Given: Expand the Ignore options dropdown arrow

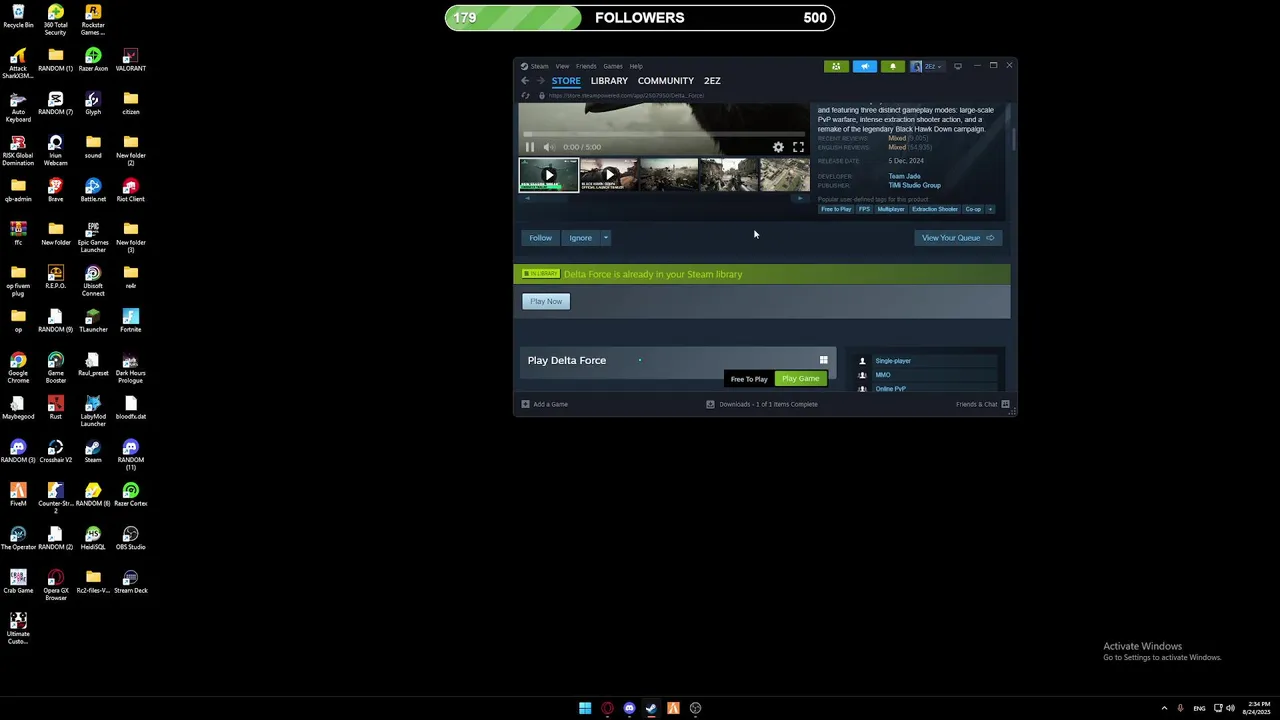Looking at the screenshot, I should click(605, 238).
